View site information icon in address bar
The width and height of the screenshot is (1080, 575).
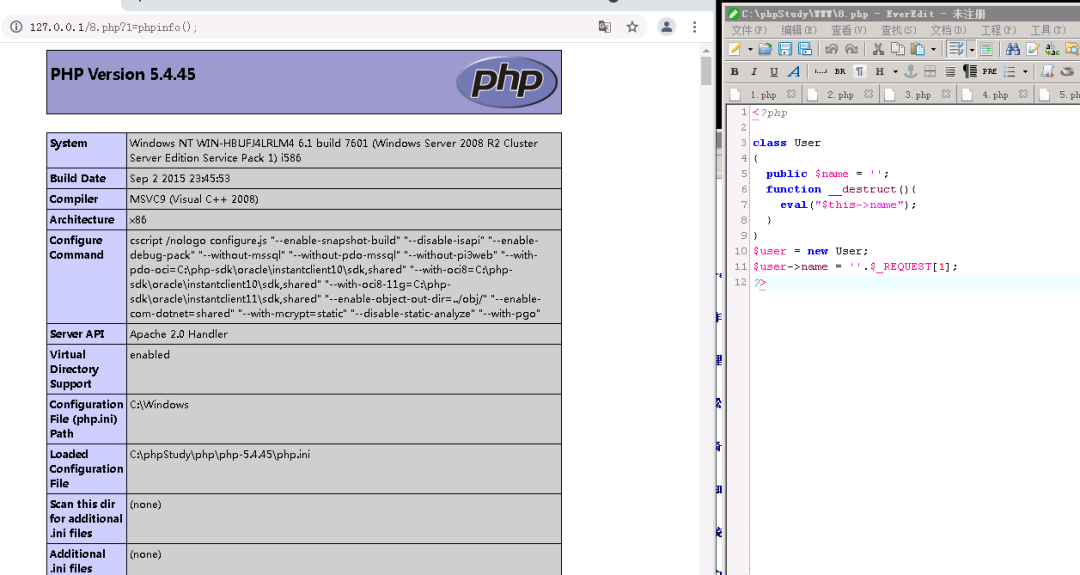16,27
